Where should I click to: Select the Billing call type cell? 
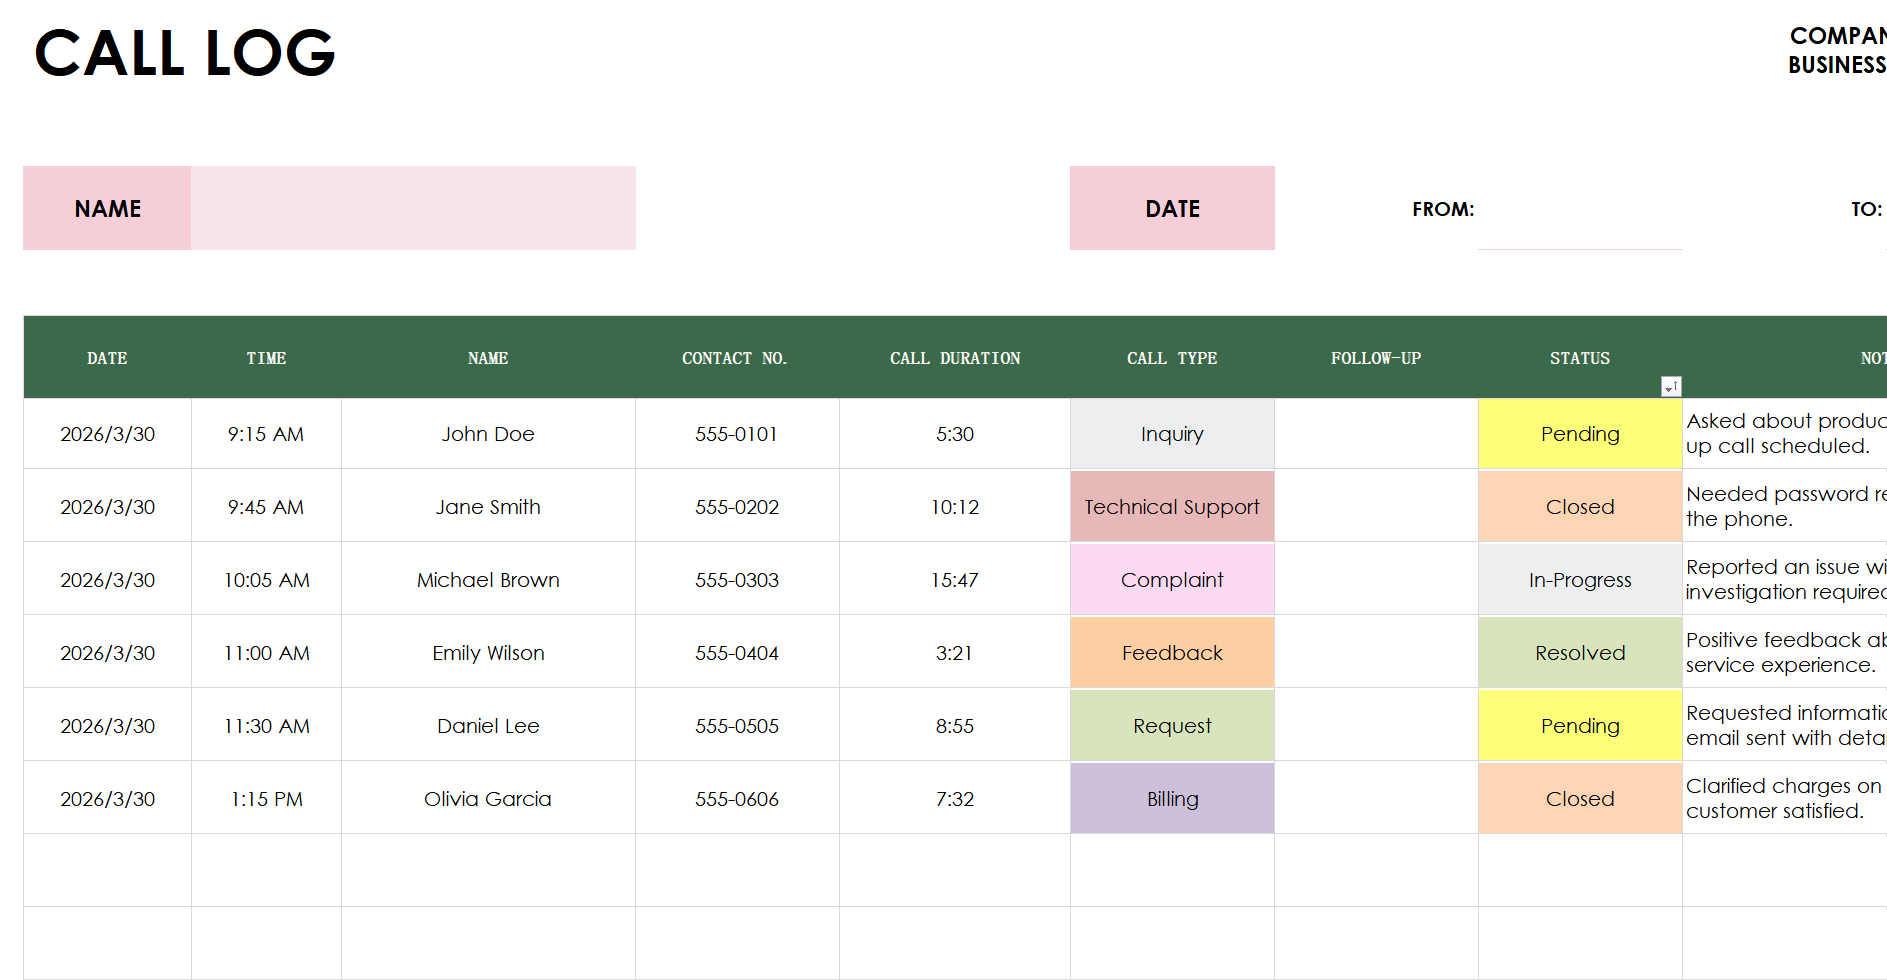[1172, 799]
